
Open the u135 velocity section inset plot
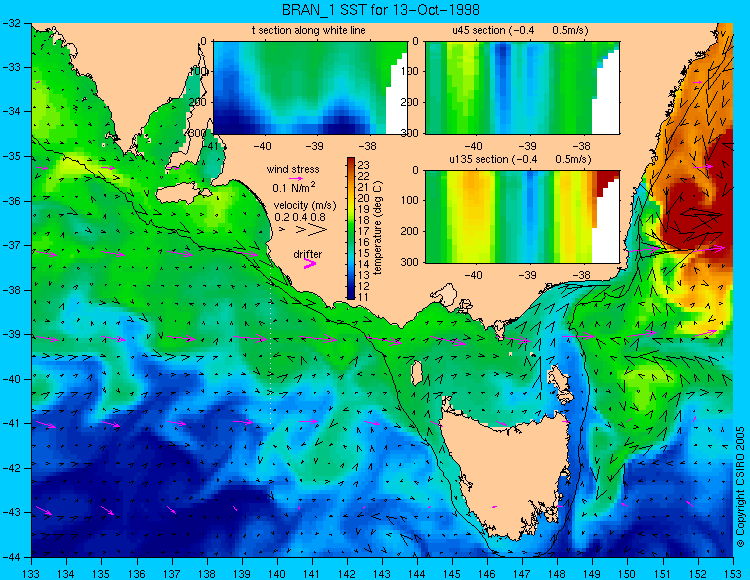[x=522, y=217]
